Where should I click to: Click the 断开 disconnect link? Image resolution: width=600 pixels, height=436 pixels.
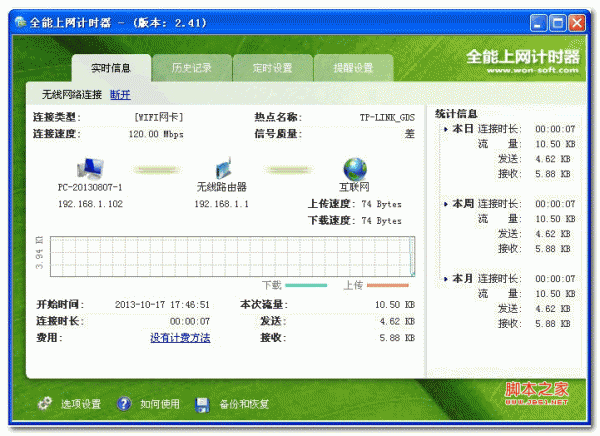pos(120,94)
